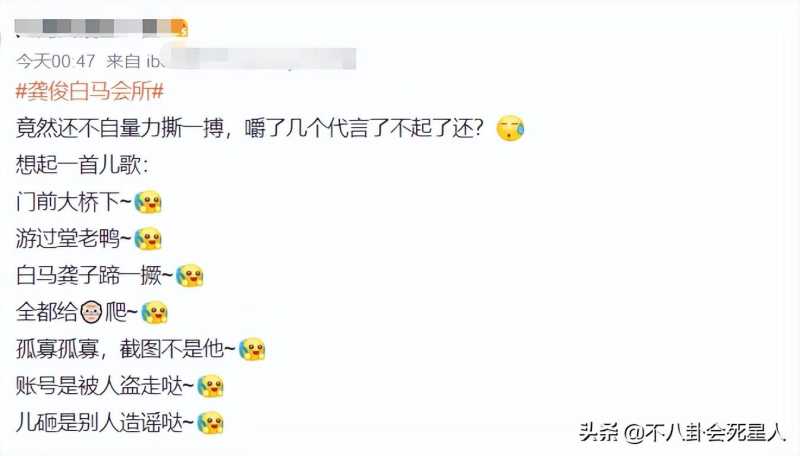The image size is (800, 456).
Task: Click the text 孤寡孤寡,截图不是他
Action: tap(119, 349)
